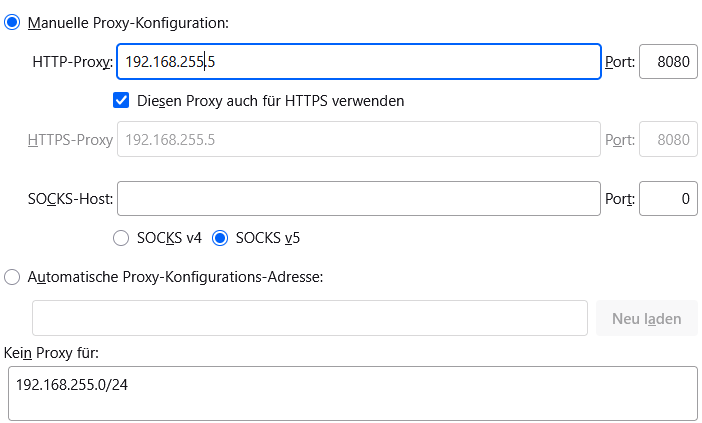Choose the SOCKS v4 option
Viewport: 702px width, 423px height.
click(x=121, y=238)
